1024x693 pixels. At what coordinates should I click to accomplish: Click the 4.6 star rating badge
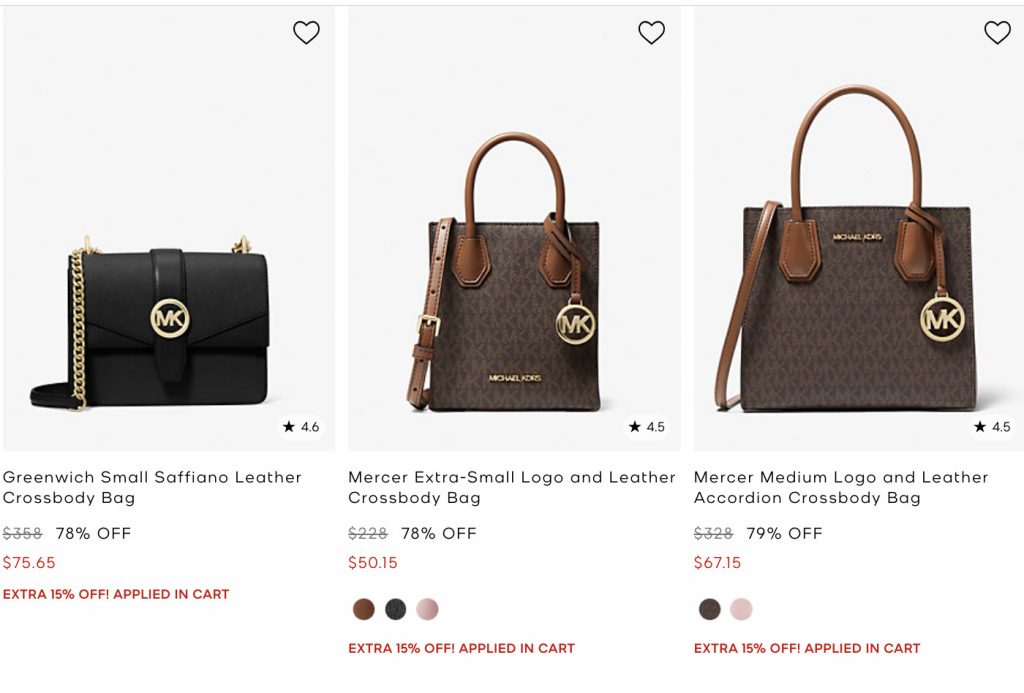(x=301, y=427)
